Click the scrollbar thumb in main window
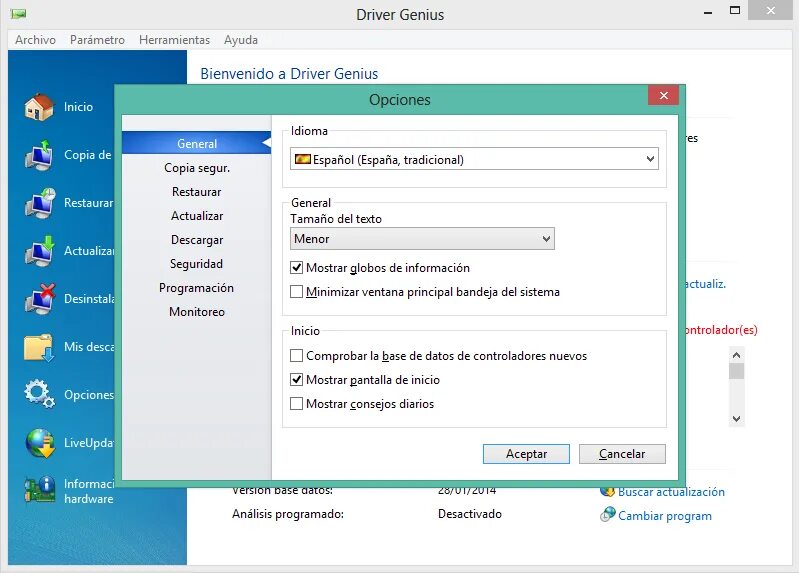 736,371
